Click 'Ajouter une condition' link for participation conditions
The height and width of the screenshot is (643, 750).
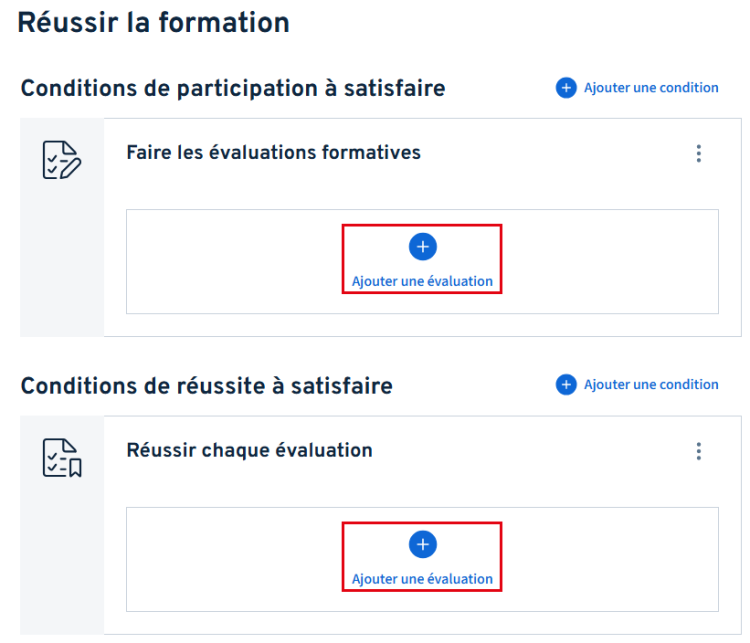(651, 88)
